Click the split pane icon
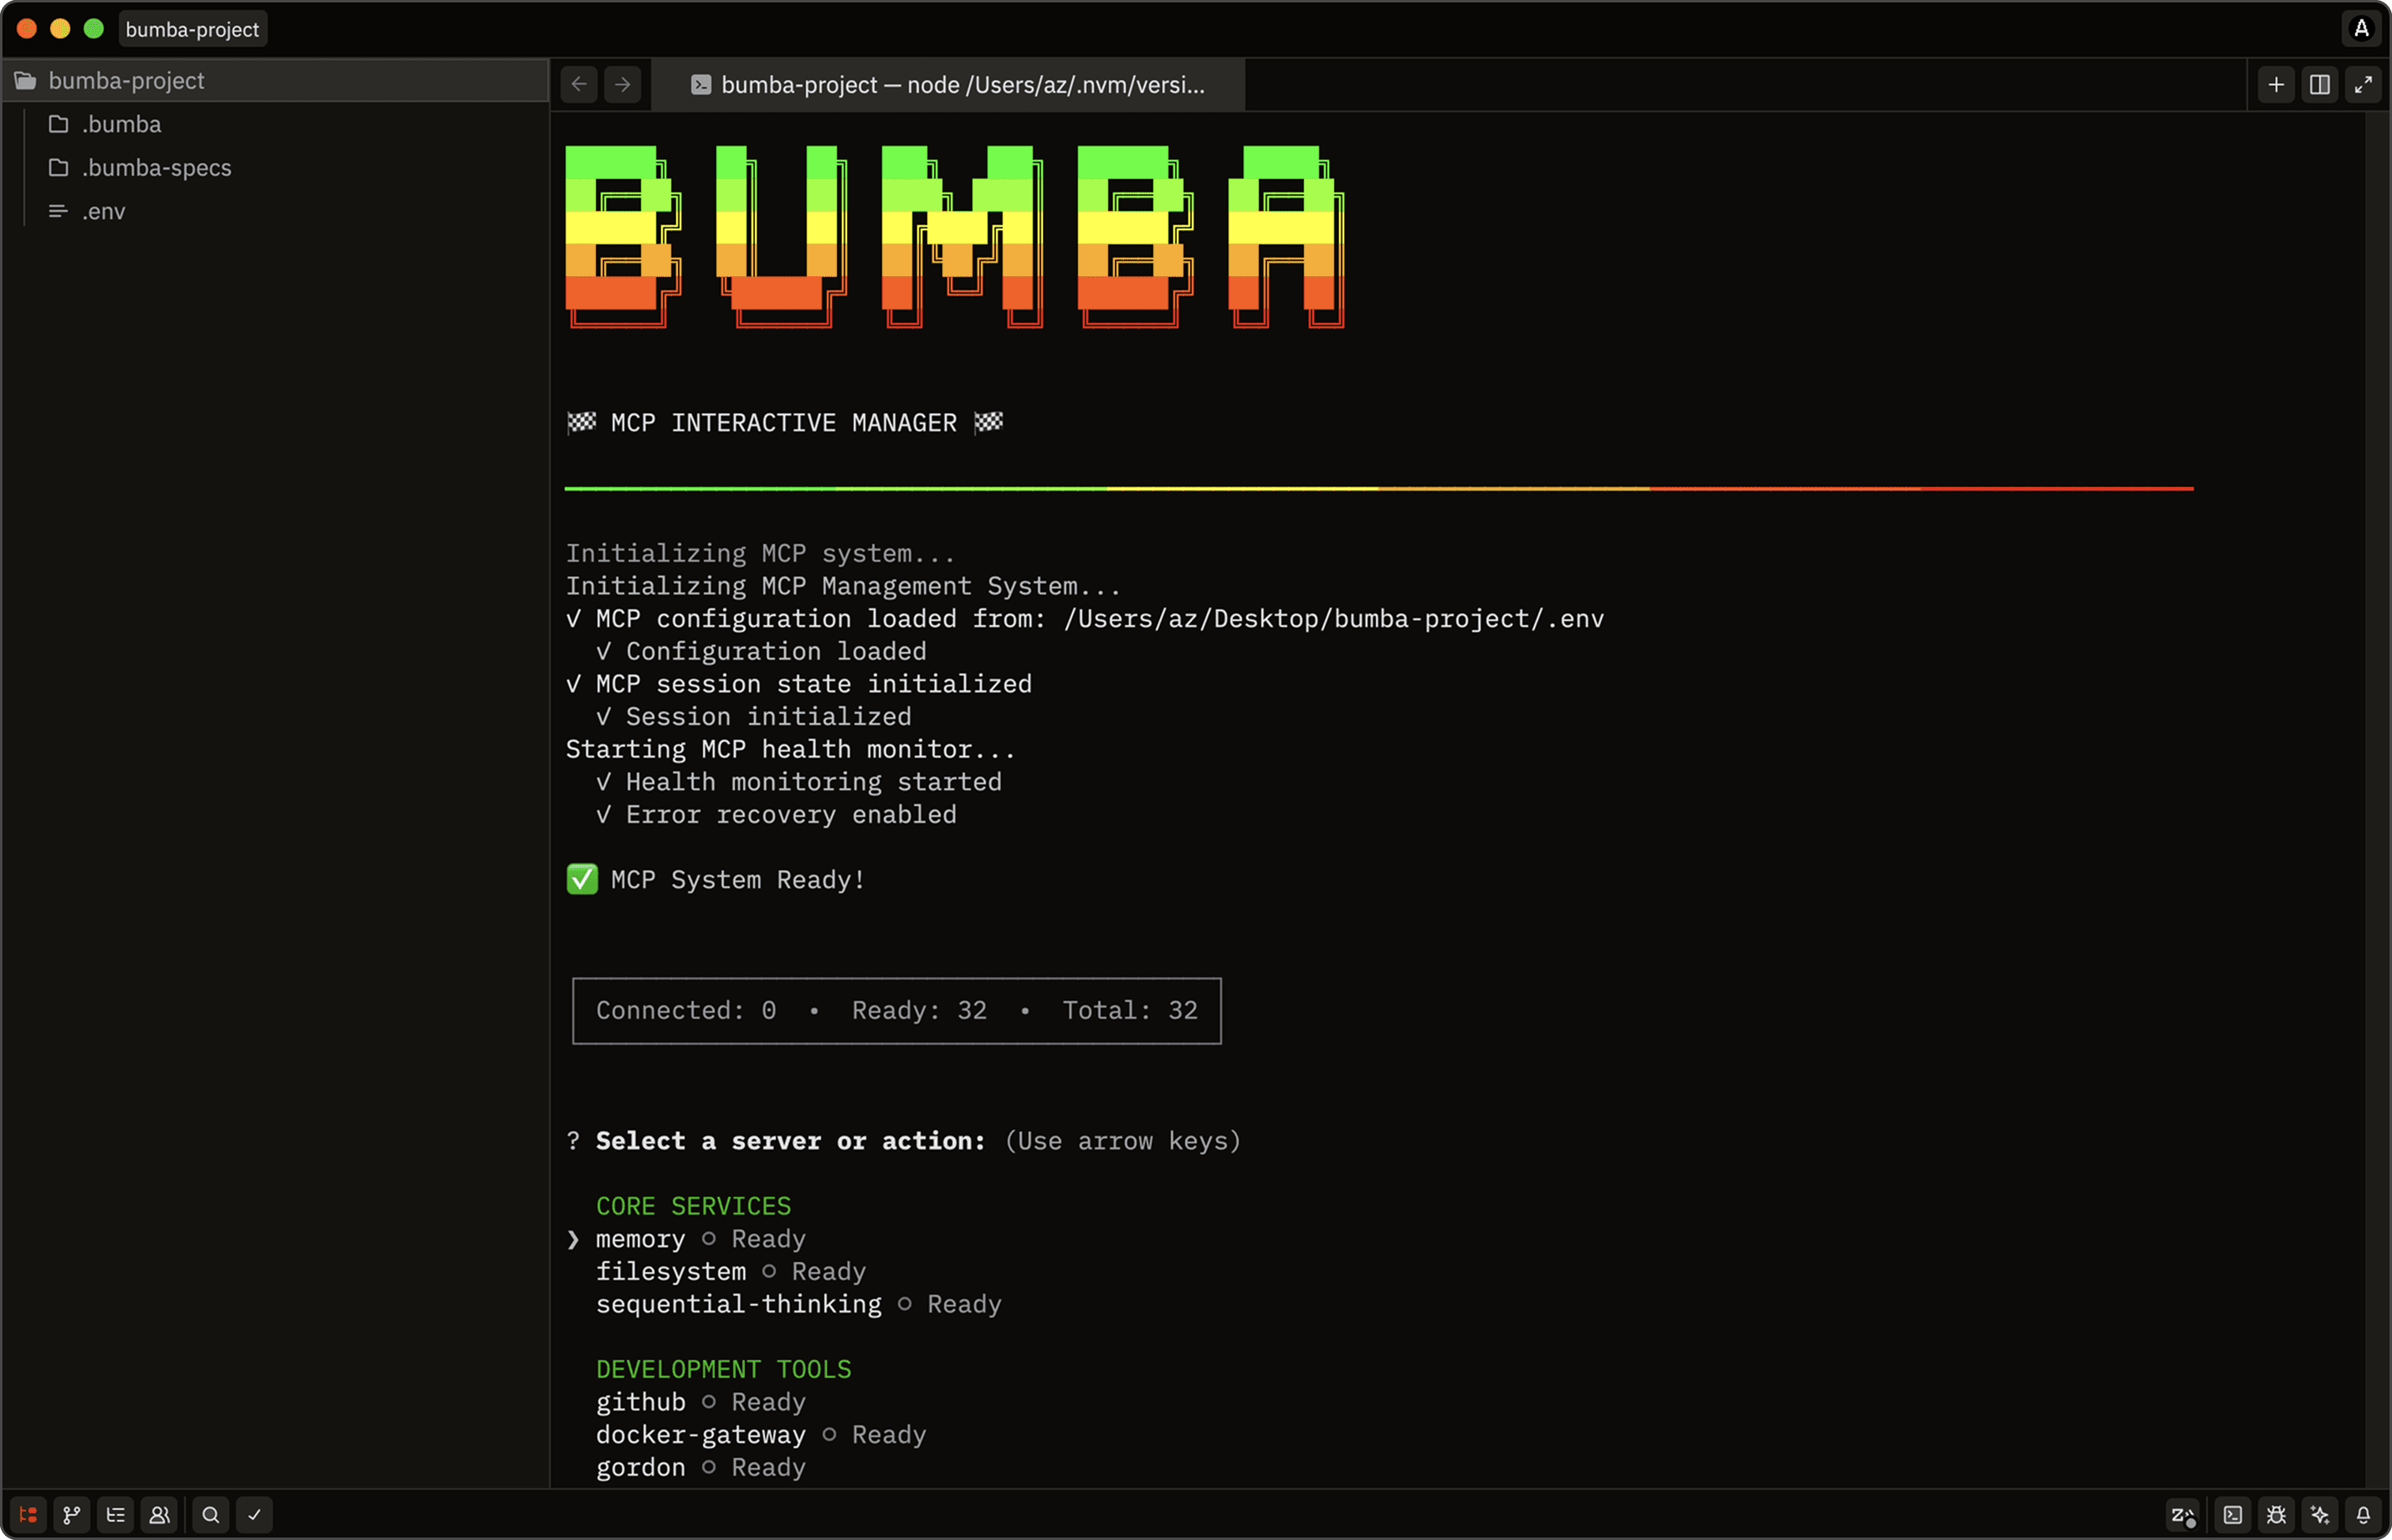Viewport: 2392px width, 1540px height. [2320, 85]
